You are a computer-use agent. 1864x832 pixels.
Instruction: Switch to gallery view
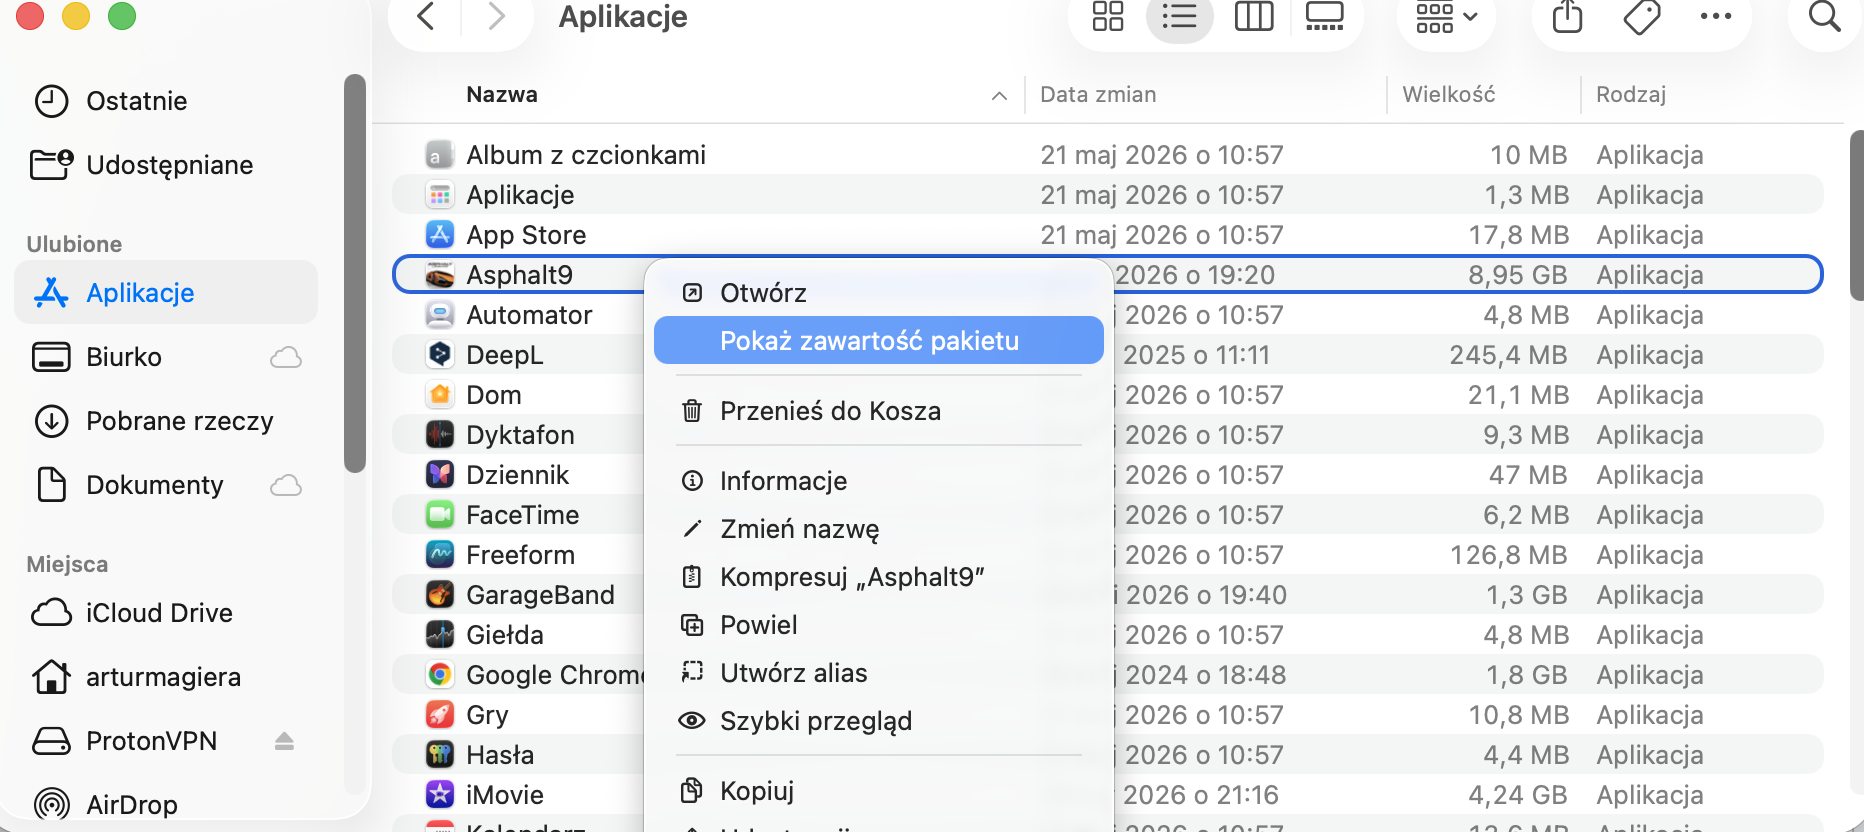(x=1325, y=16)
